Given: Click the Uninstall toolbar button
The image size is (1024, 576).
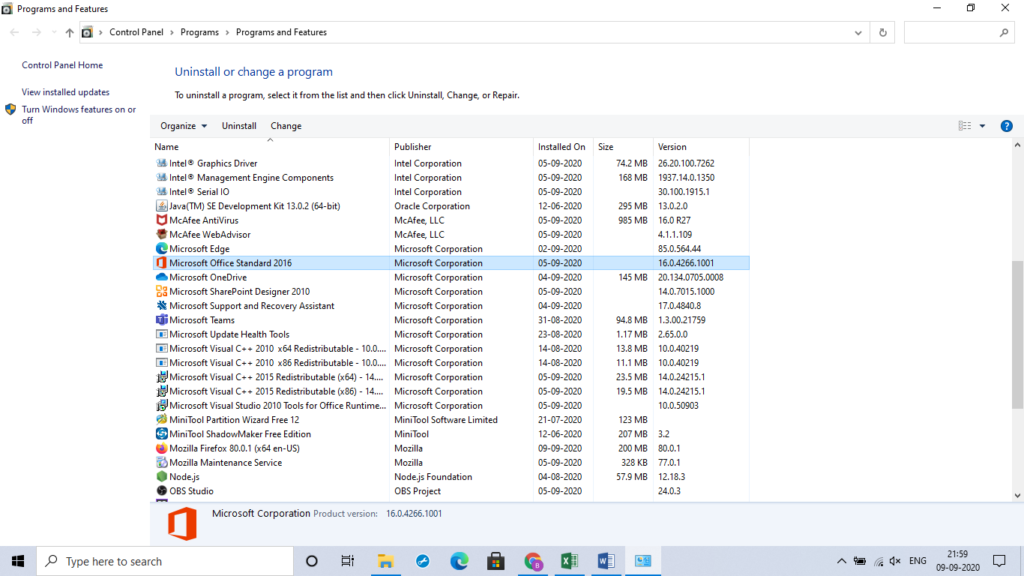Looking at the screenshot, I should pos(239,126).
